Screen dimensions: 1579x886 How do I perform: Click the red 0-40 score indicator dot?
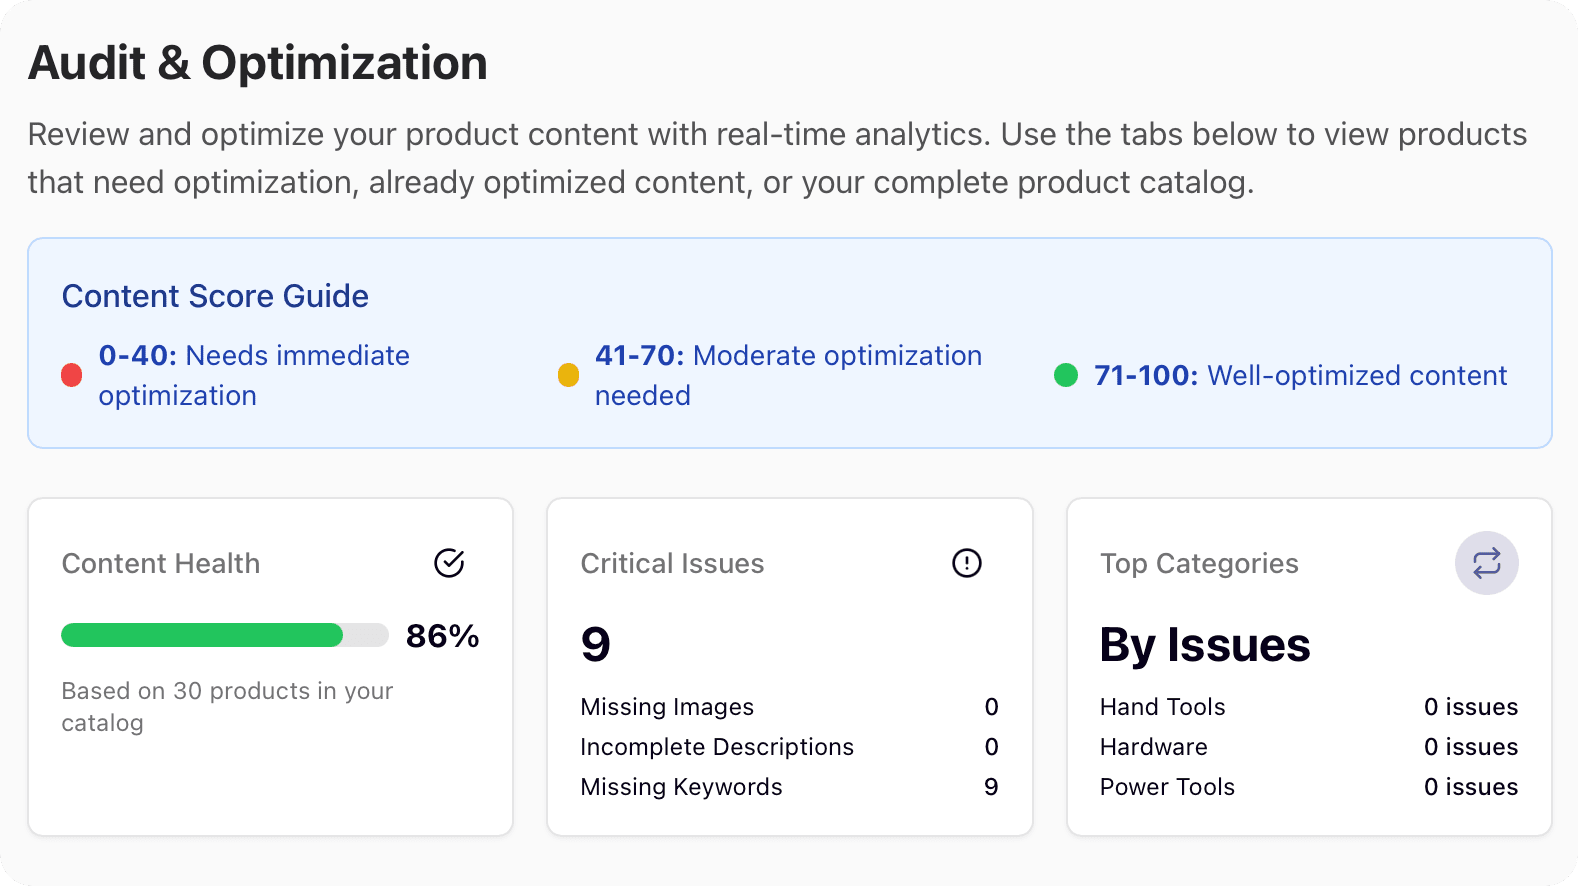72,375
